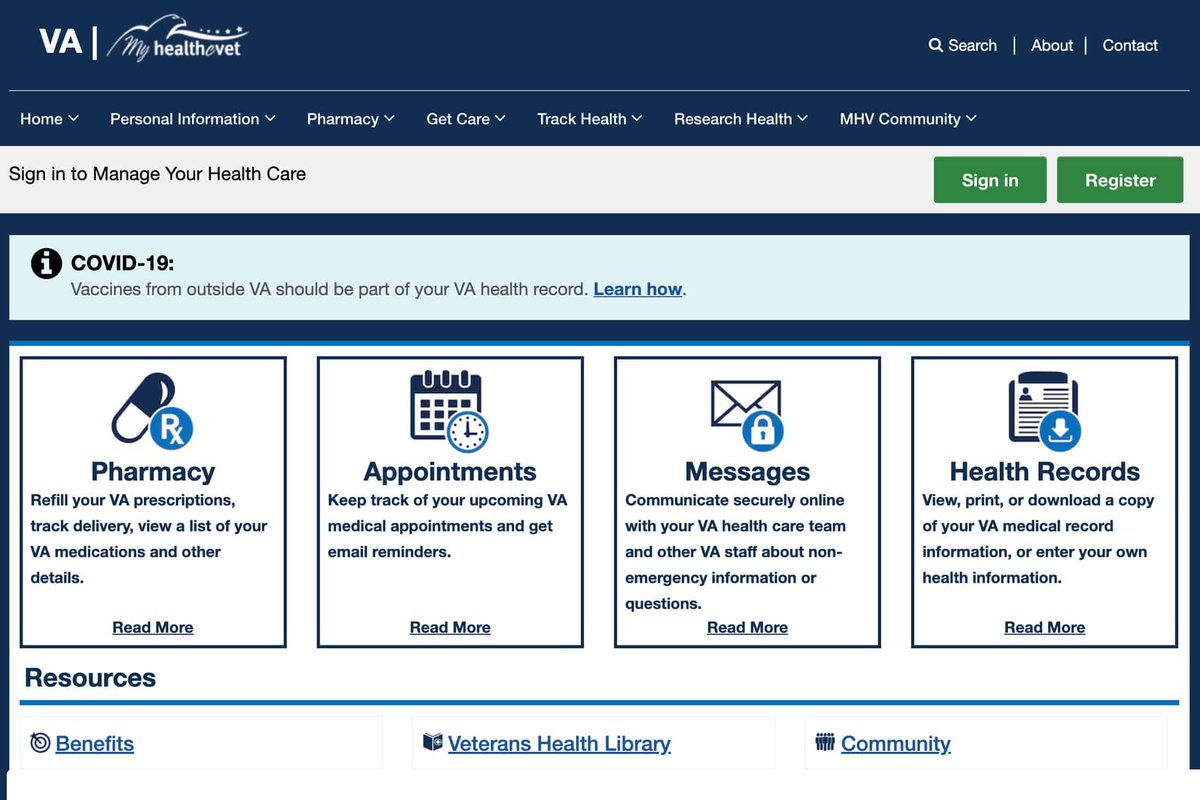Click the COVID-19 info circle icon
The height and width of the screenshot is (800, 1200).
click(x=46, y=264)
